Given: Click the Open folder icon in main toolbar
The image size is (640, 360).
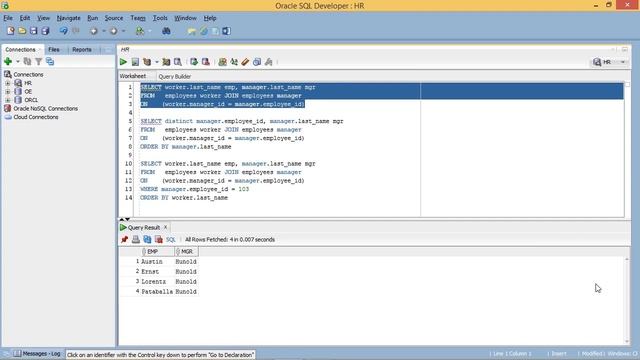Looking at the screenshot, I should click(22, 31).
